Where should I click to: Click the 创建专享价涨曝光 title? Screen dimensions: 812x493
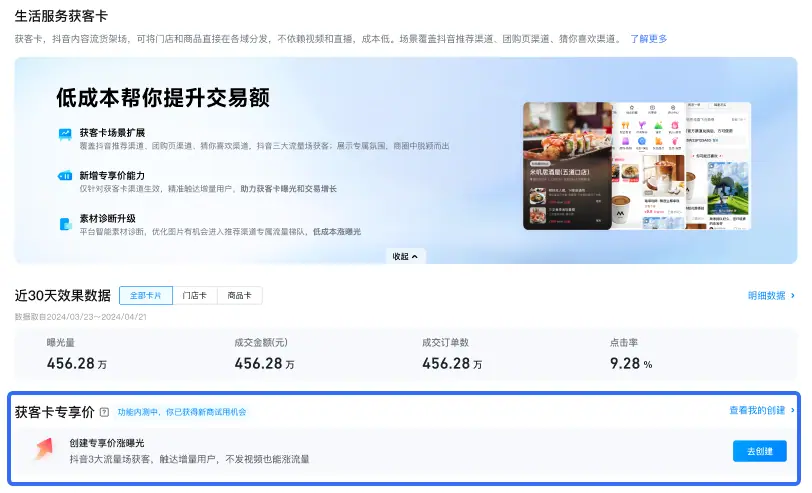coord(107,443)
